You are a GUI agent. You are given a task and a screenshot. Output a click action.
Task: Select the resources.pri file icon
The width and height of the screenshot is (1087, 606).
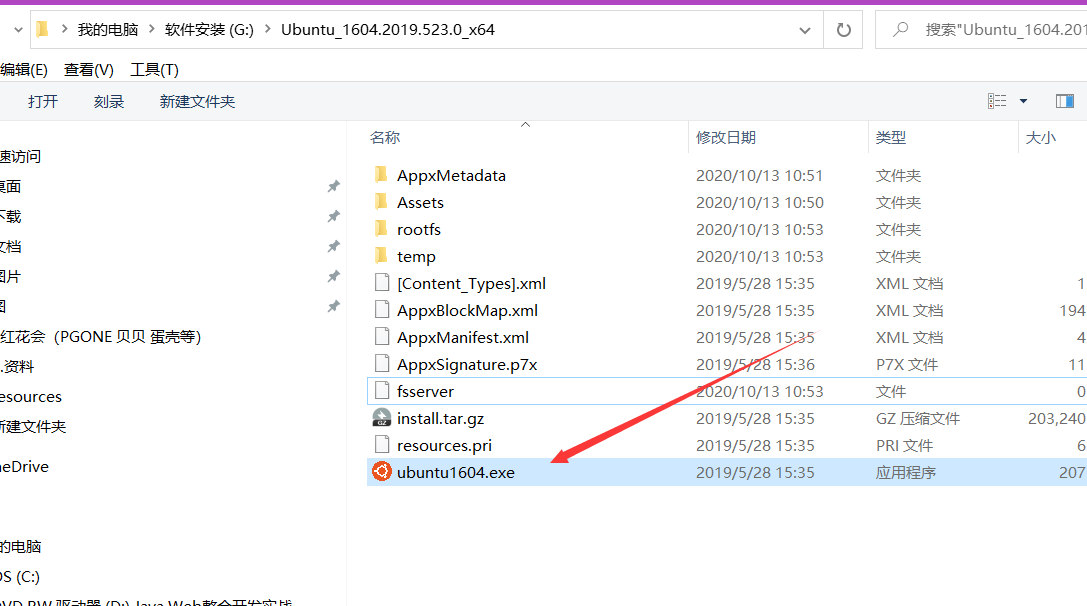pos(381,444)
